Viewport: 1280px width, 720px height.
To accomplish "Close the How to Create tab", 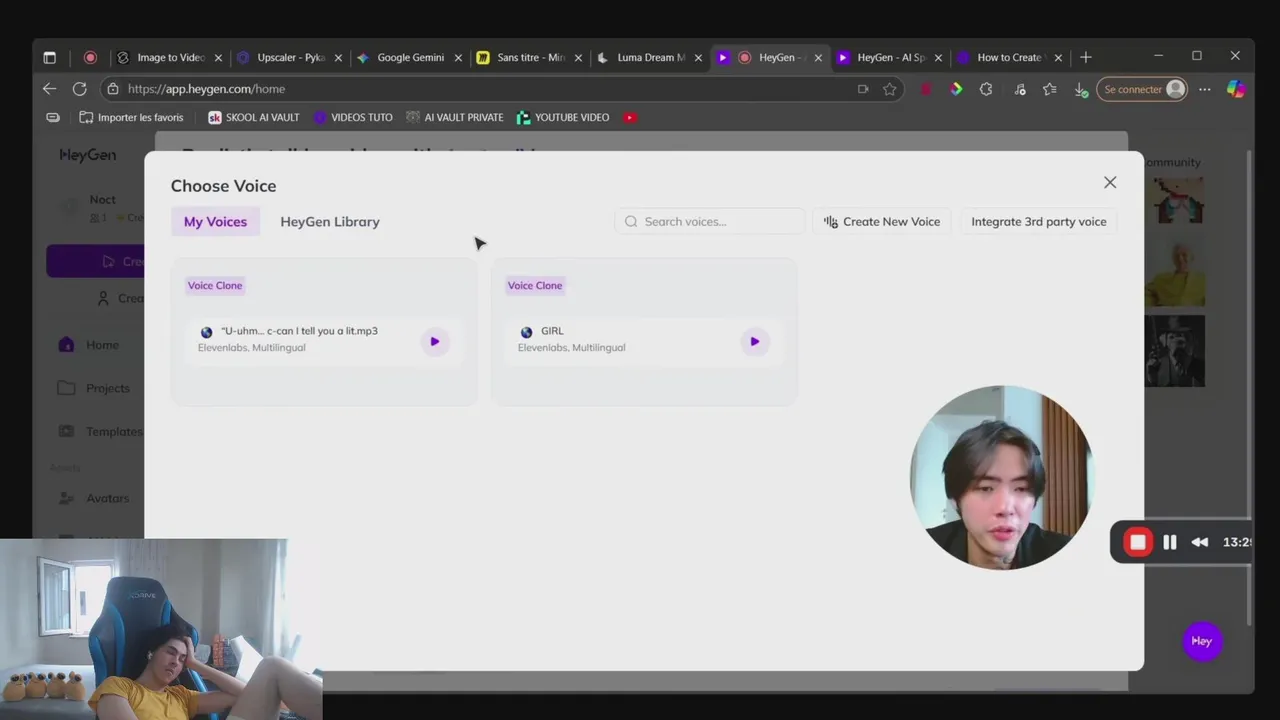I will click(x=1058, y=58).
